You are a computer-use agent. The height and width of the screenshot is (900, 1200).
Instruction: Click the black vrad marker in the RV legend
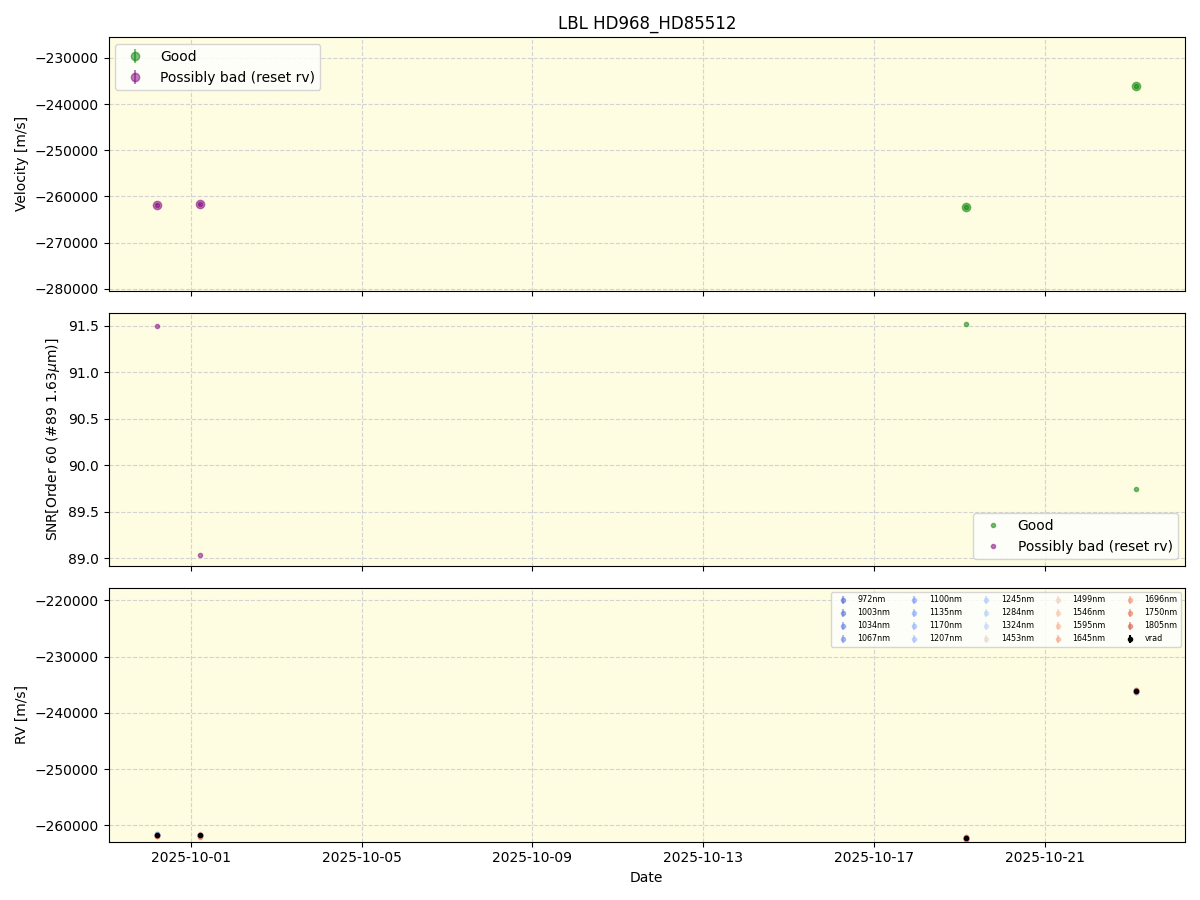[x=1130, y=639]
